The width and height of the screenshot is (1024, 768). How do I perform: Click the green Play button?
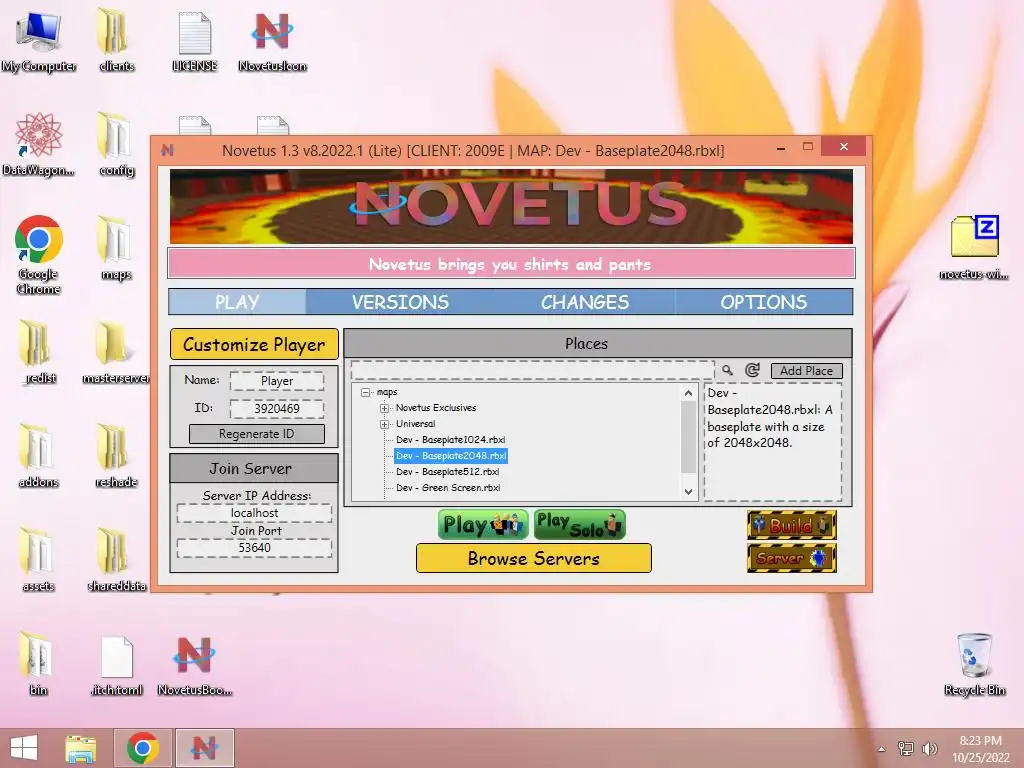(483, 525)
